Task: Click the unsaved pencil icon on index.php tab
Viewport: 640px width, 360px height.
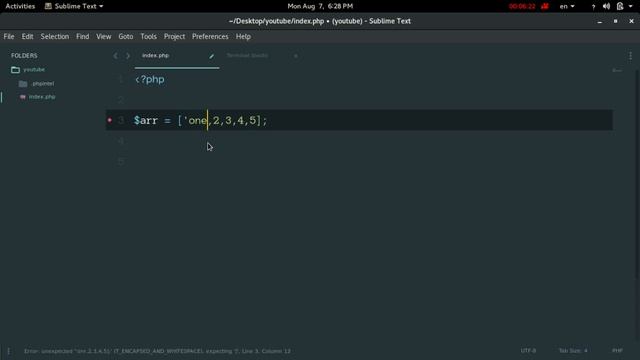Action: pyautogui.click(x=211, y=56)
